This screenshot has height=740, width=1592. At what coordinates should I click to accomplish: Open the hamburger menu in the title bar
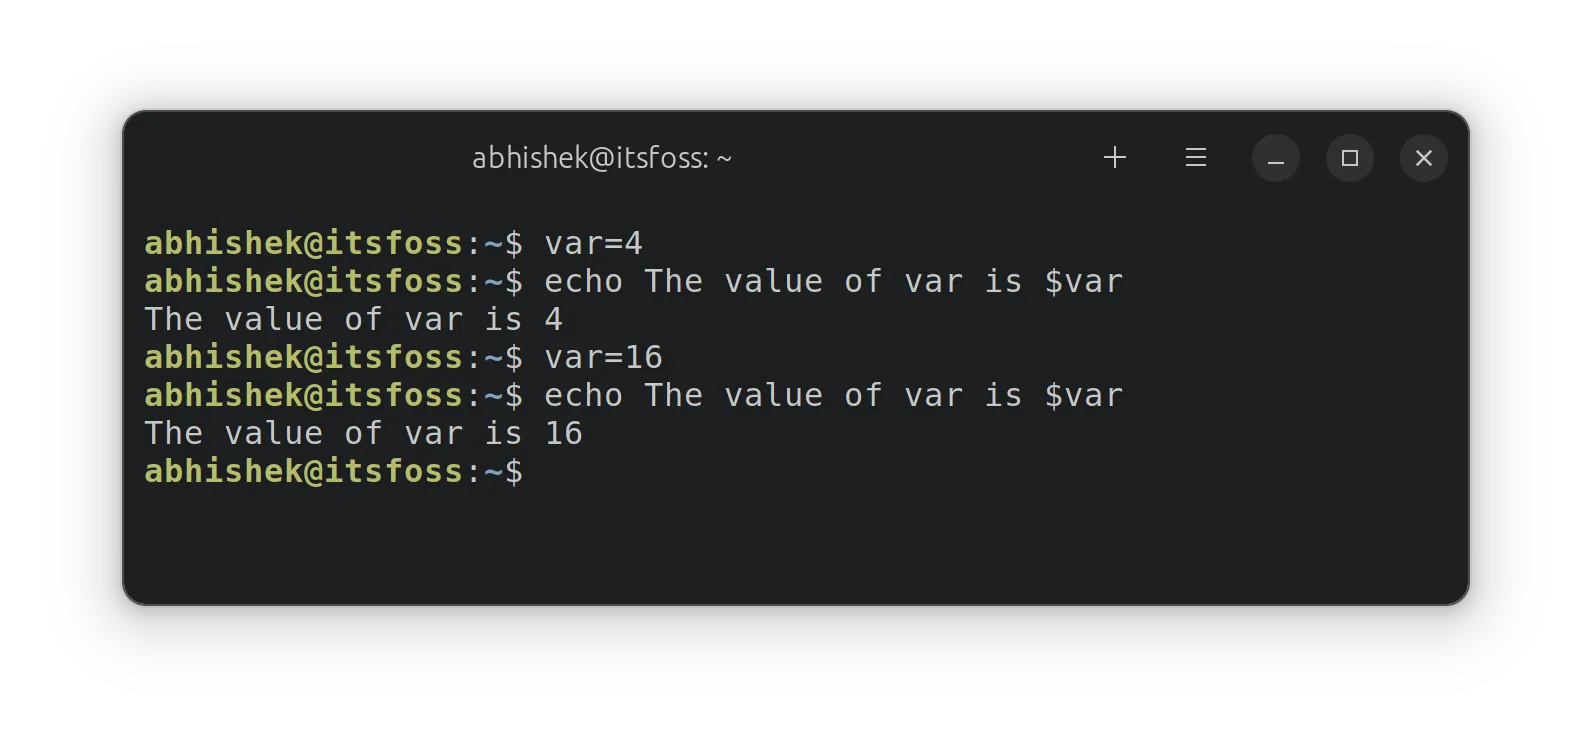tap(1196, 157)
